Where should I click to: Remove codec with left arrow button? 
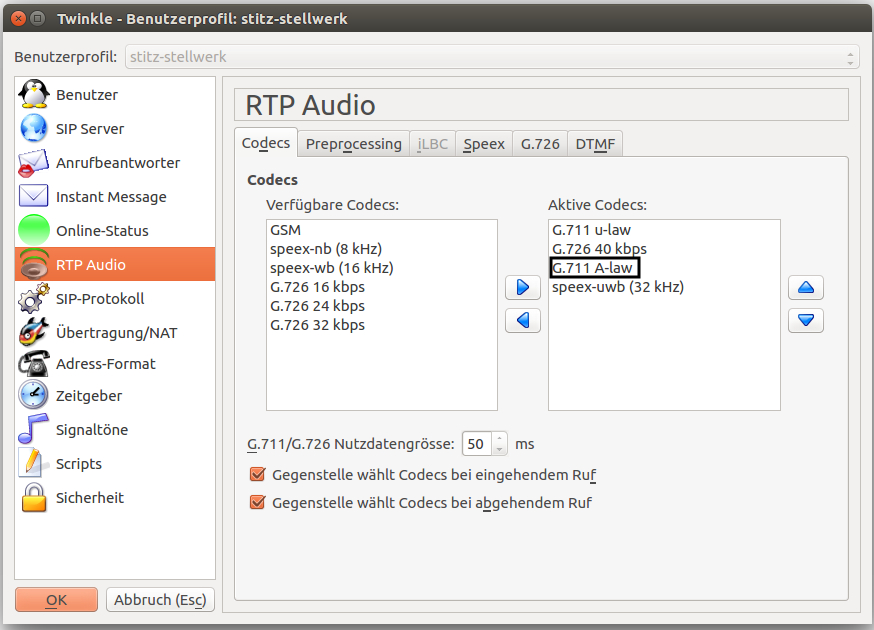tap(523, 321)
